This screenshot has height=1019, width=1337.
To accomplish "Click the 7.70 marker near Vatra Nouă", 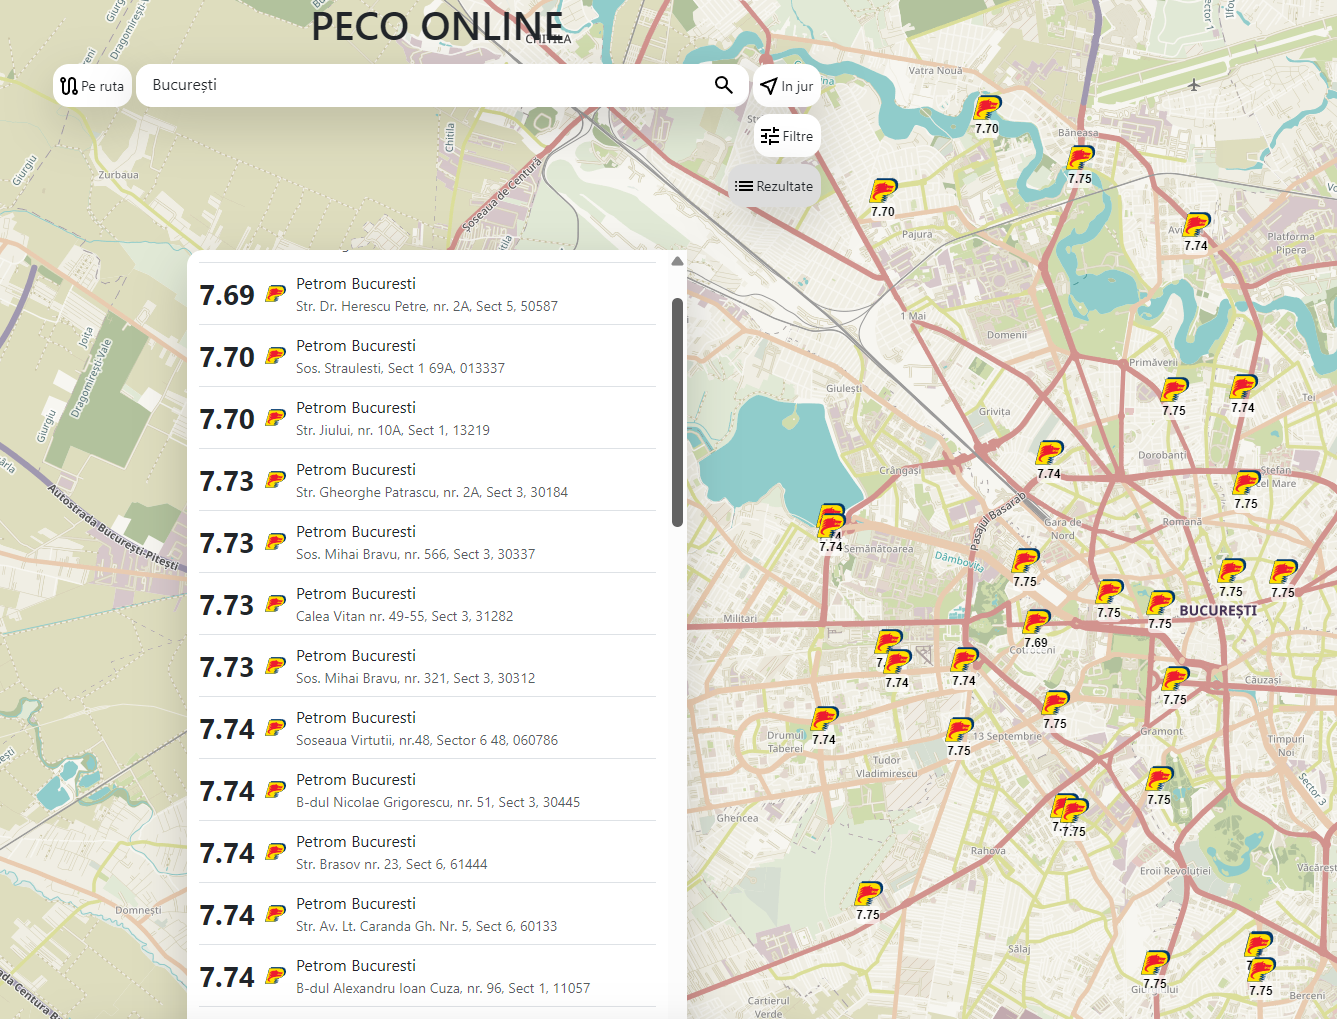I will pos(987,110).
